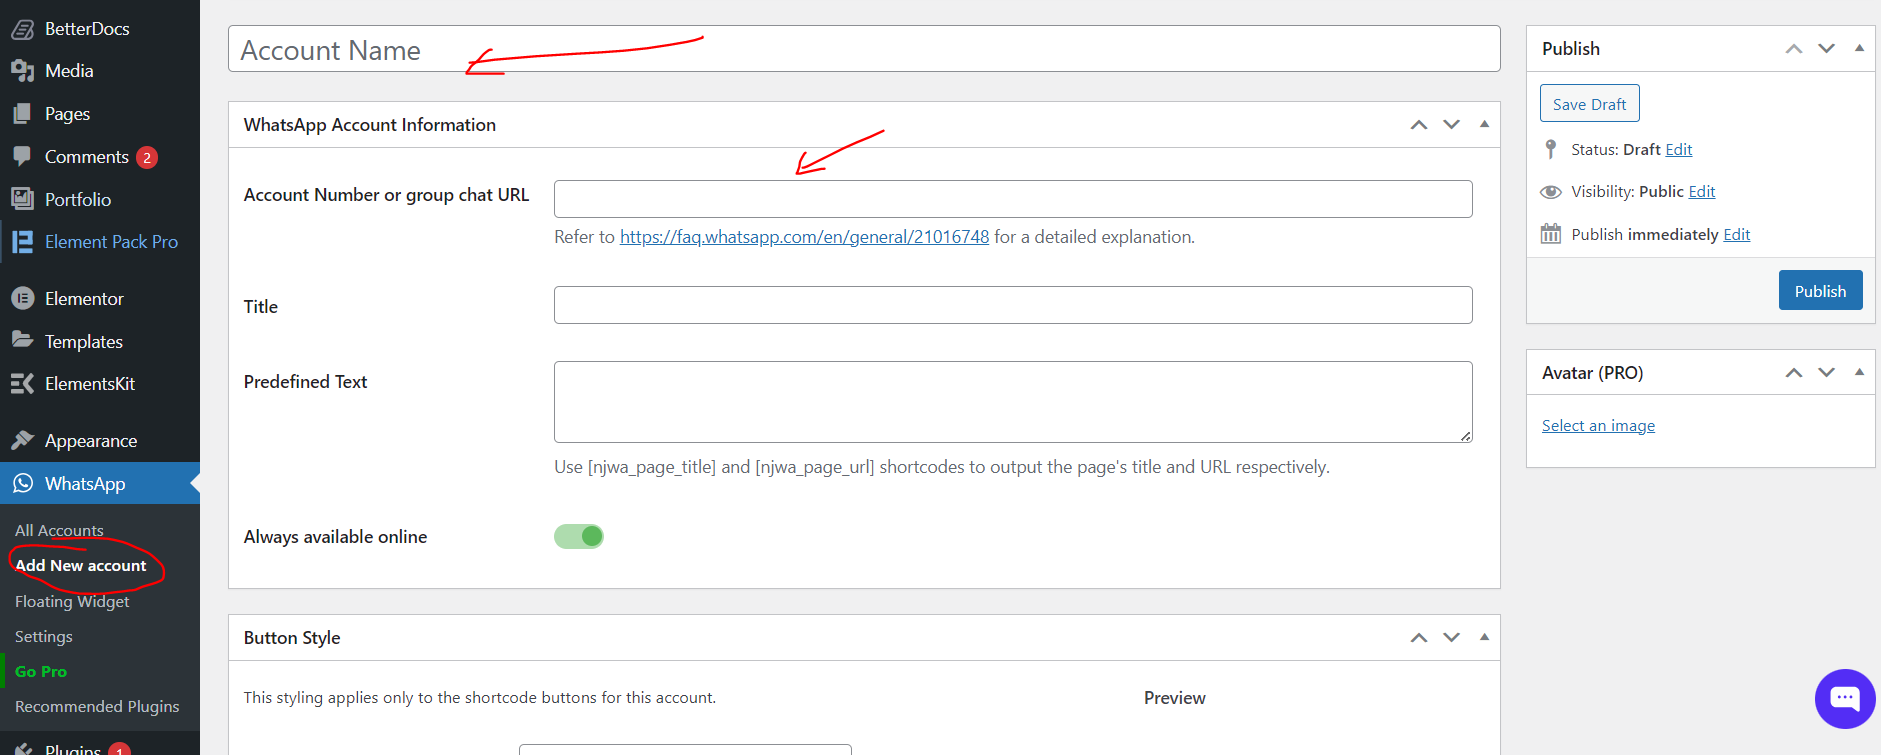Collapse the Publish panel

click(x=1859, y=48)
